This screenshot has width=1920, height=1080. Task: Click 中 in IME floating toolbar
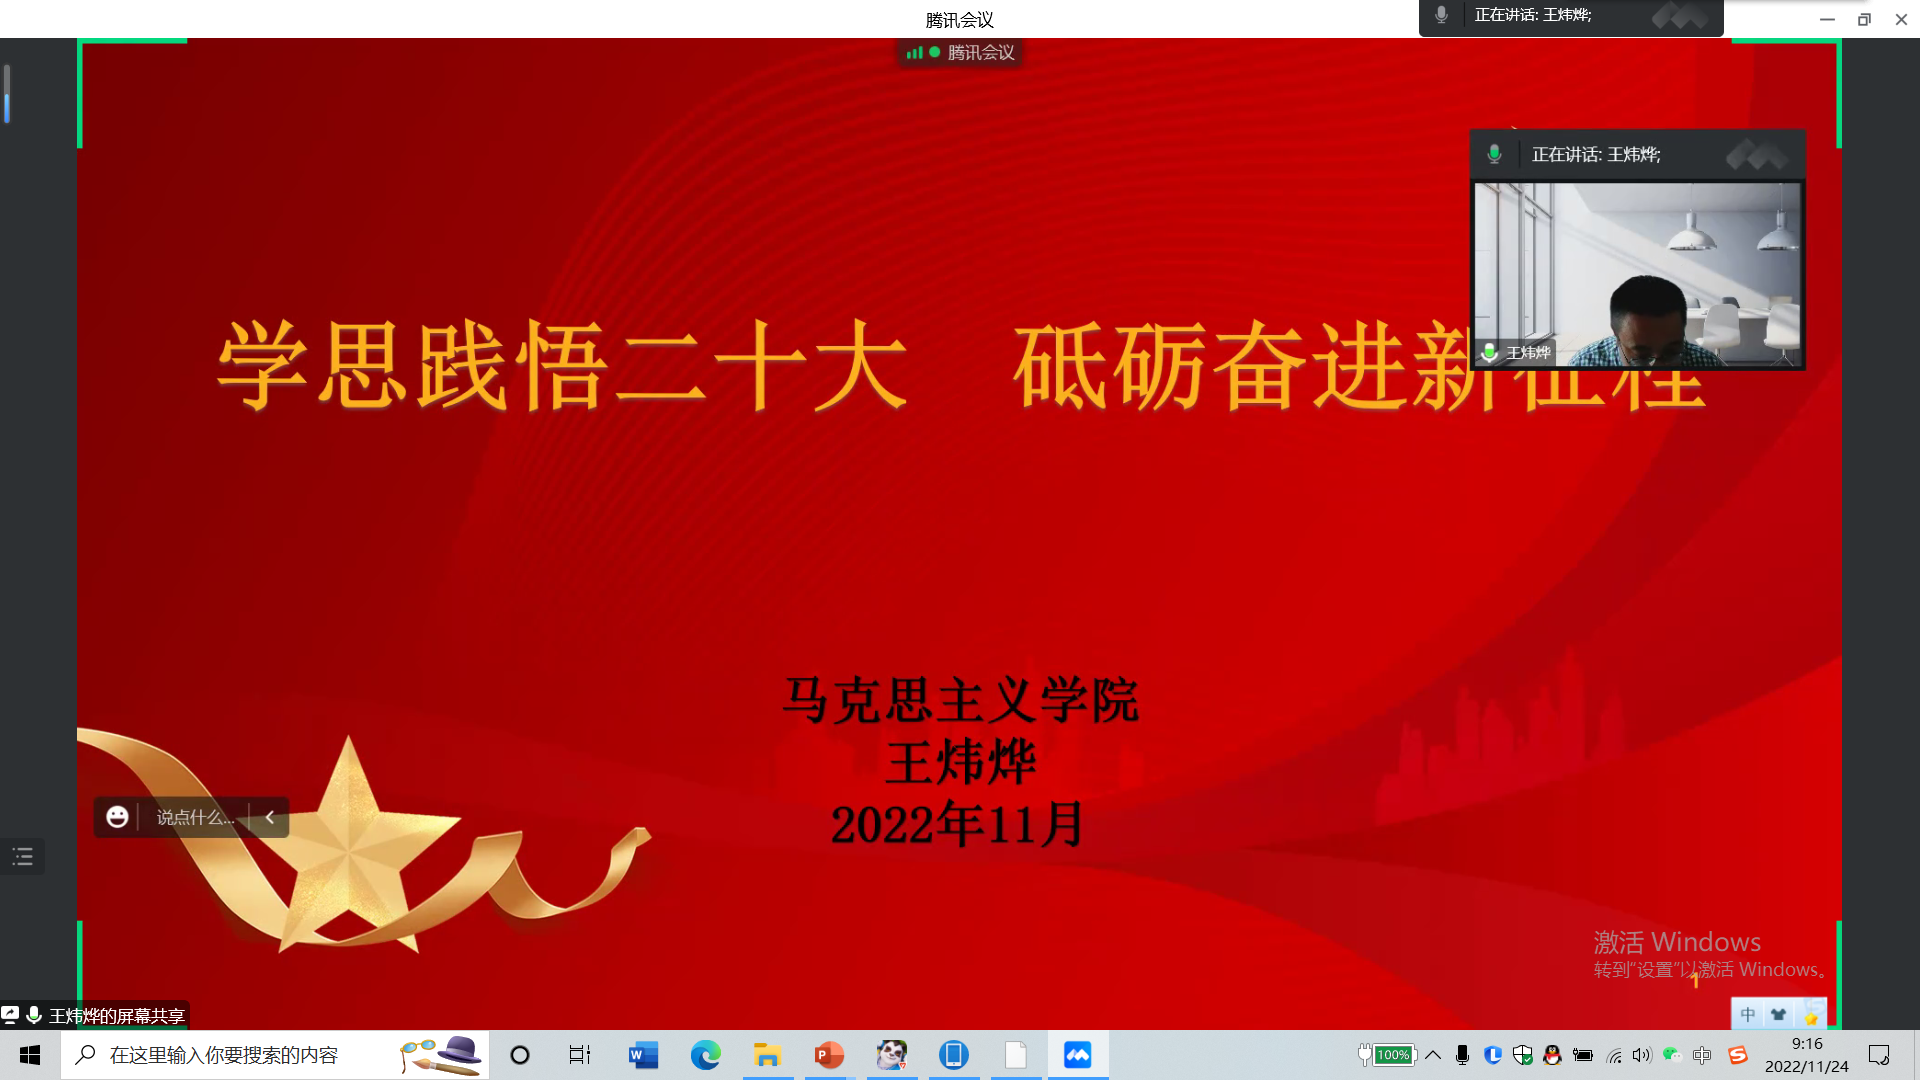(x=1747, y=1014)
